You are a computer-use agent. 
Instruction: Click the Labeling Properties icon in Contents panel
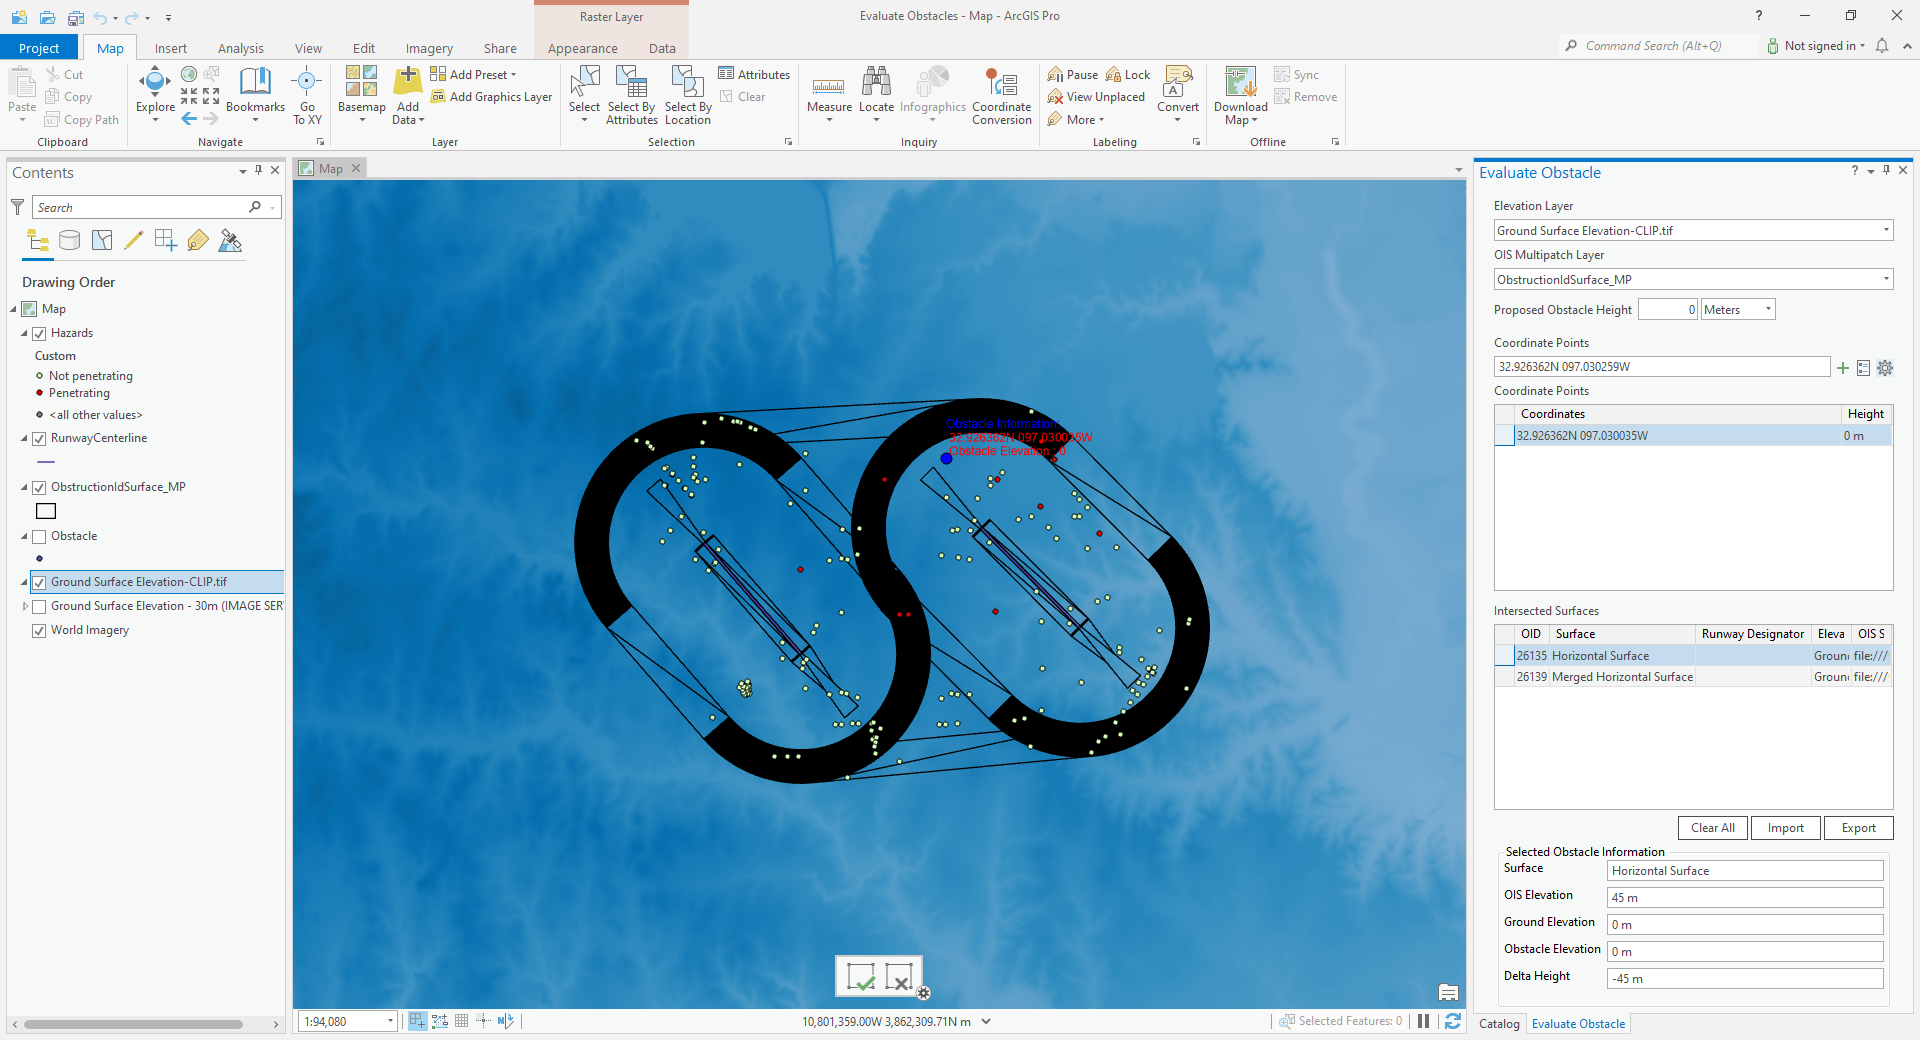point(198,240)
